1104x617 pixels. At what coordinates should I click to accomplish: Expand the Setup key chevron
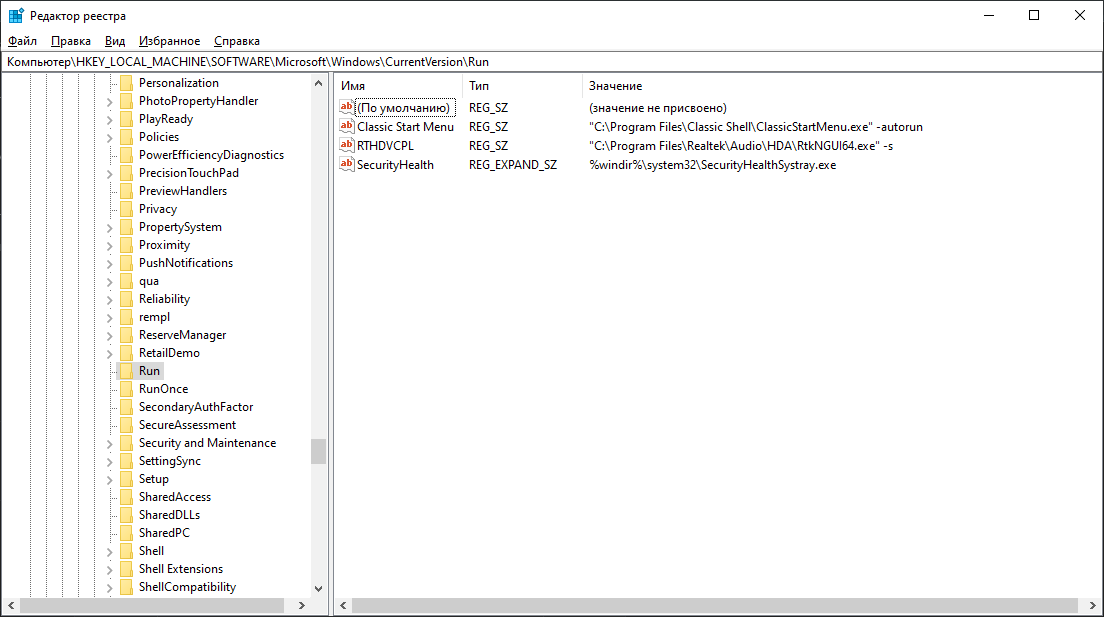(x=109, y=480)
